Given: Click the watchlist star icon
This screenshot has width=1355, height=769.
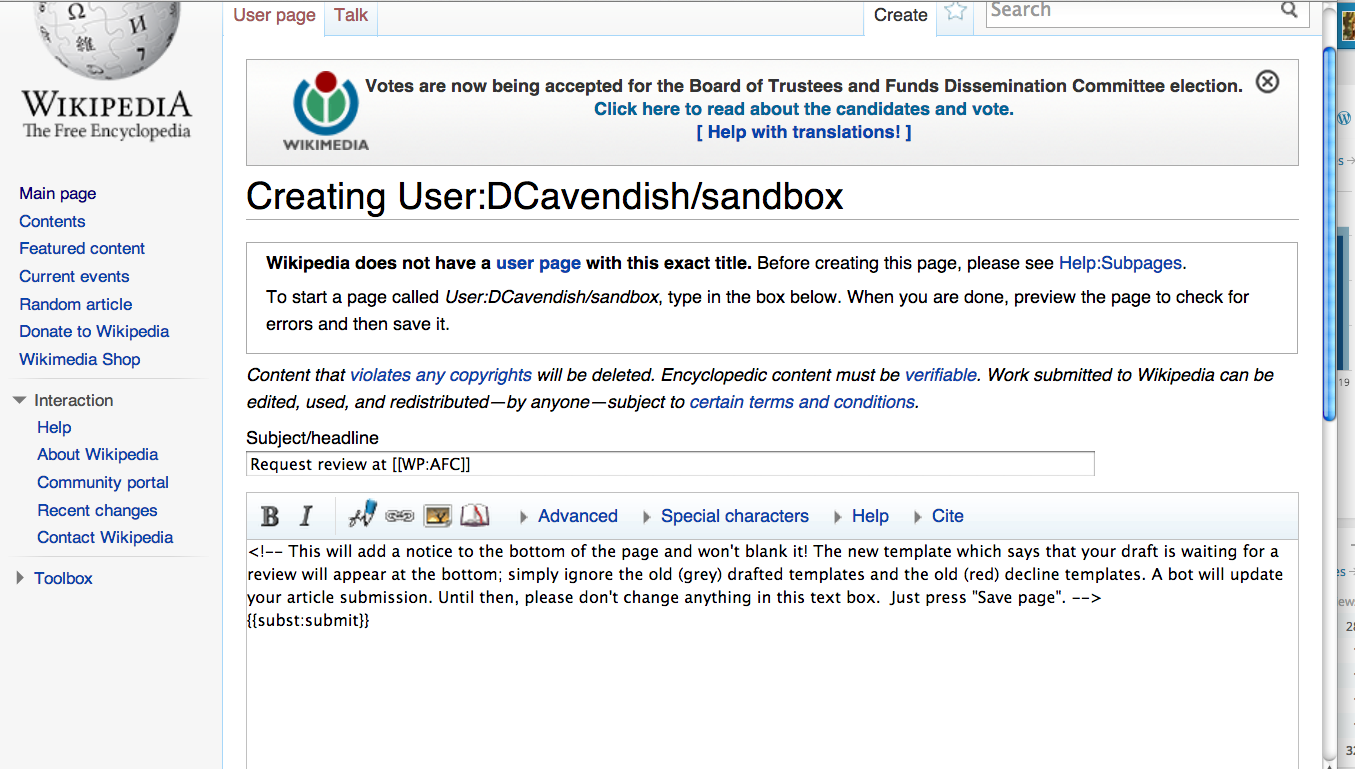Looking at the screenshot, I should point(956,12).
